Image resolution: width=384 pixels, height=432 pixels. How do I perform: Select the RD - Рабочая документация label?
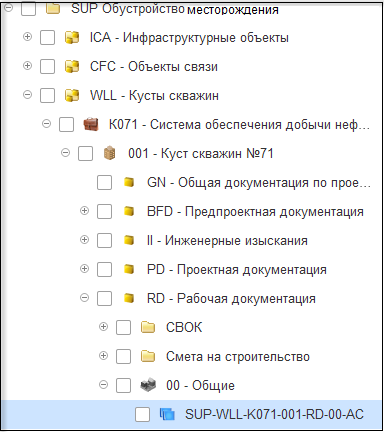point(231,298)
